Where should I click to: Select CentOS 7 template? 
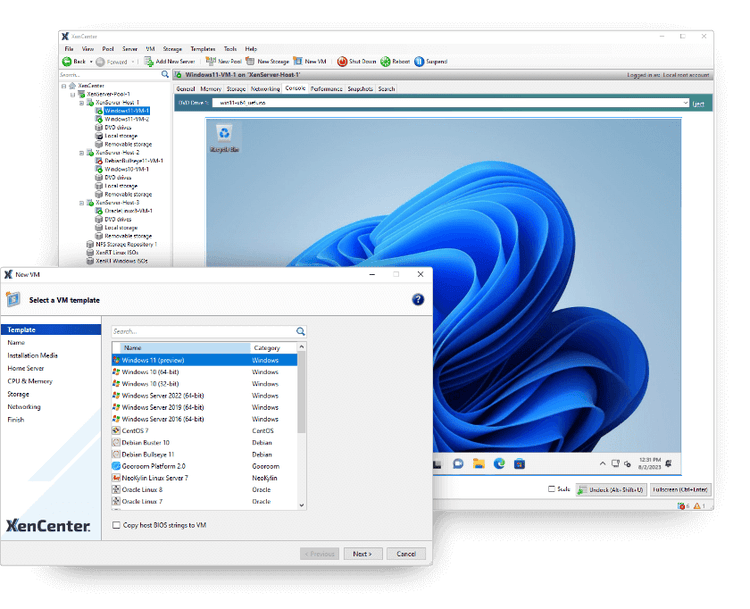[204, 431]
